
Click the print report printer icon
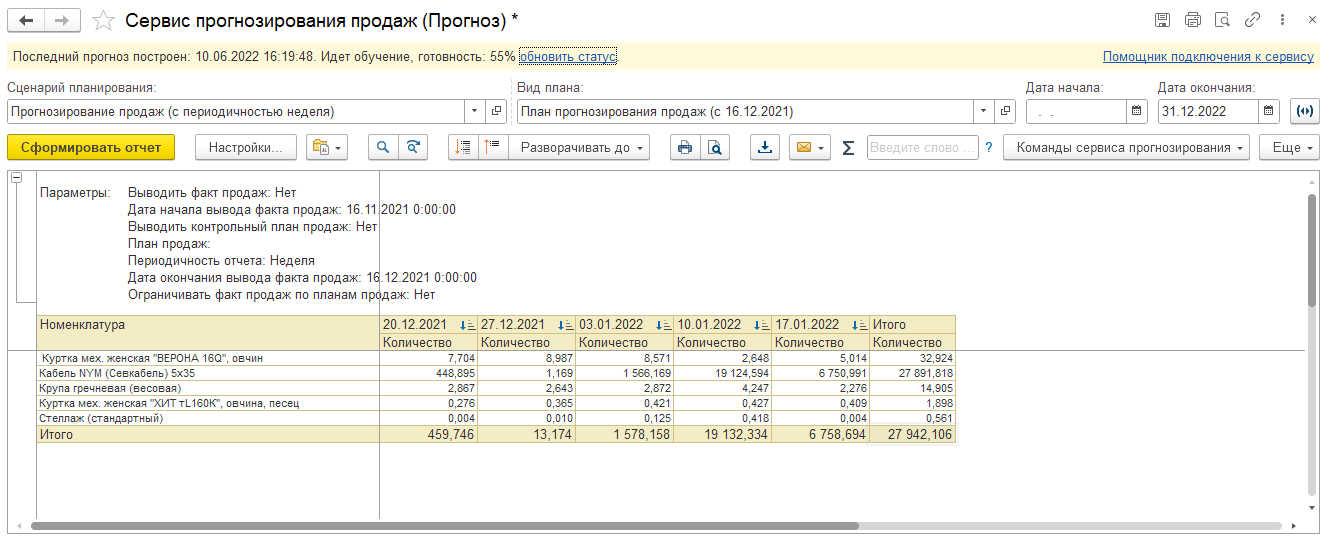685,147
